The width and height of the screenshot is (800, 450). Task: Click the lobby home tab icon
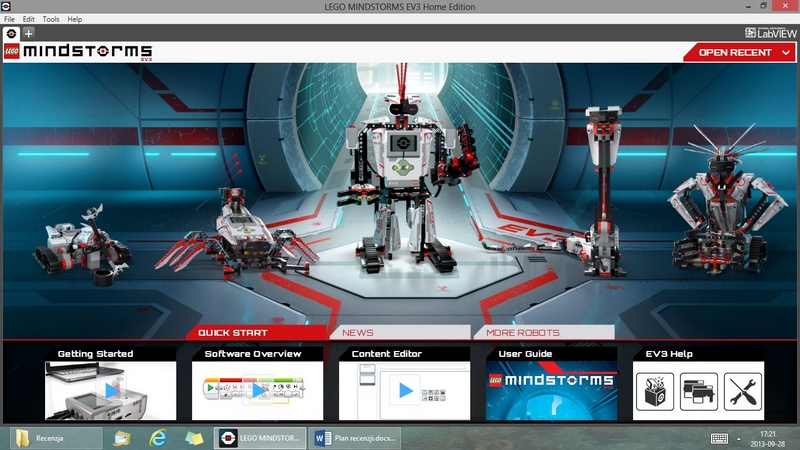(x=11, y=34)
